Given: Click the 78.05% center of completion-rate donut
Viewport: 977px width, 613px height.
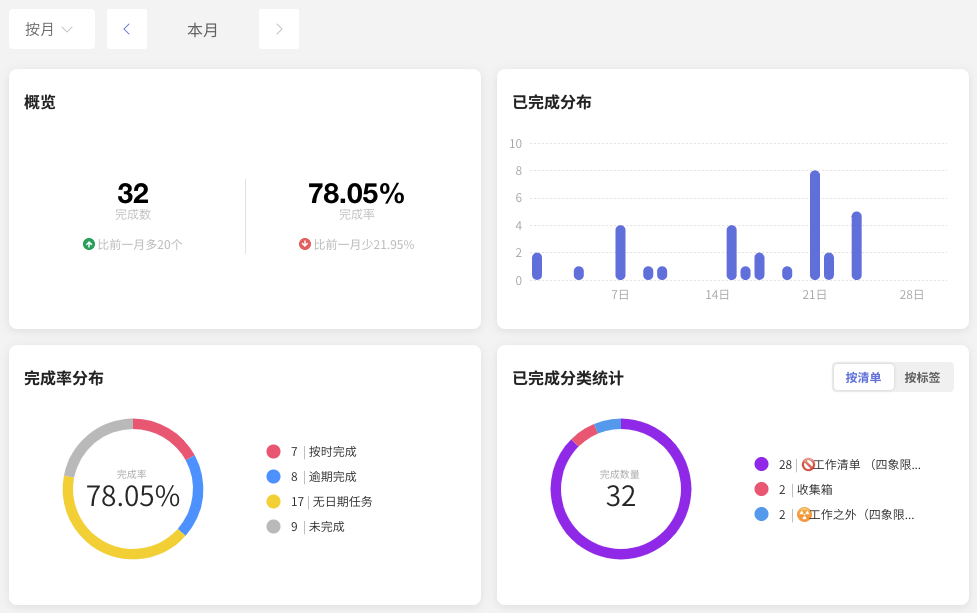Looking at the screenshot, I should pyautogui.click(x=133, y=497).
